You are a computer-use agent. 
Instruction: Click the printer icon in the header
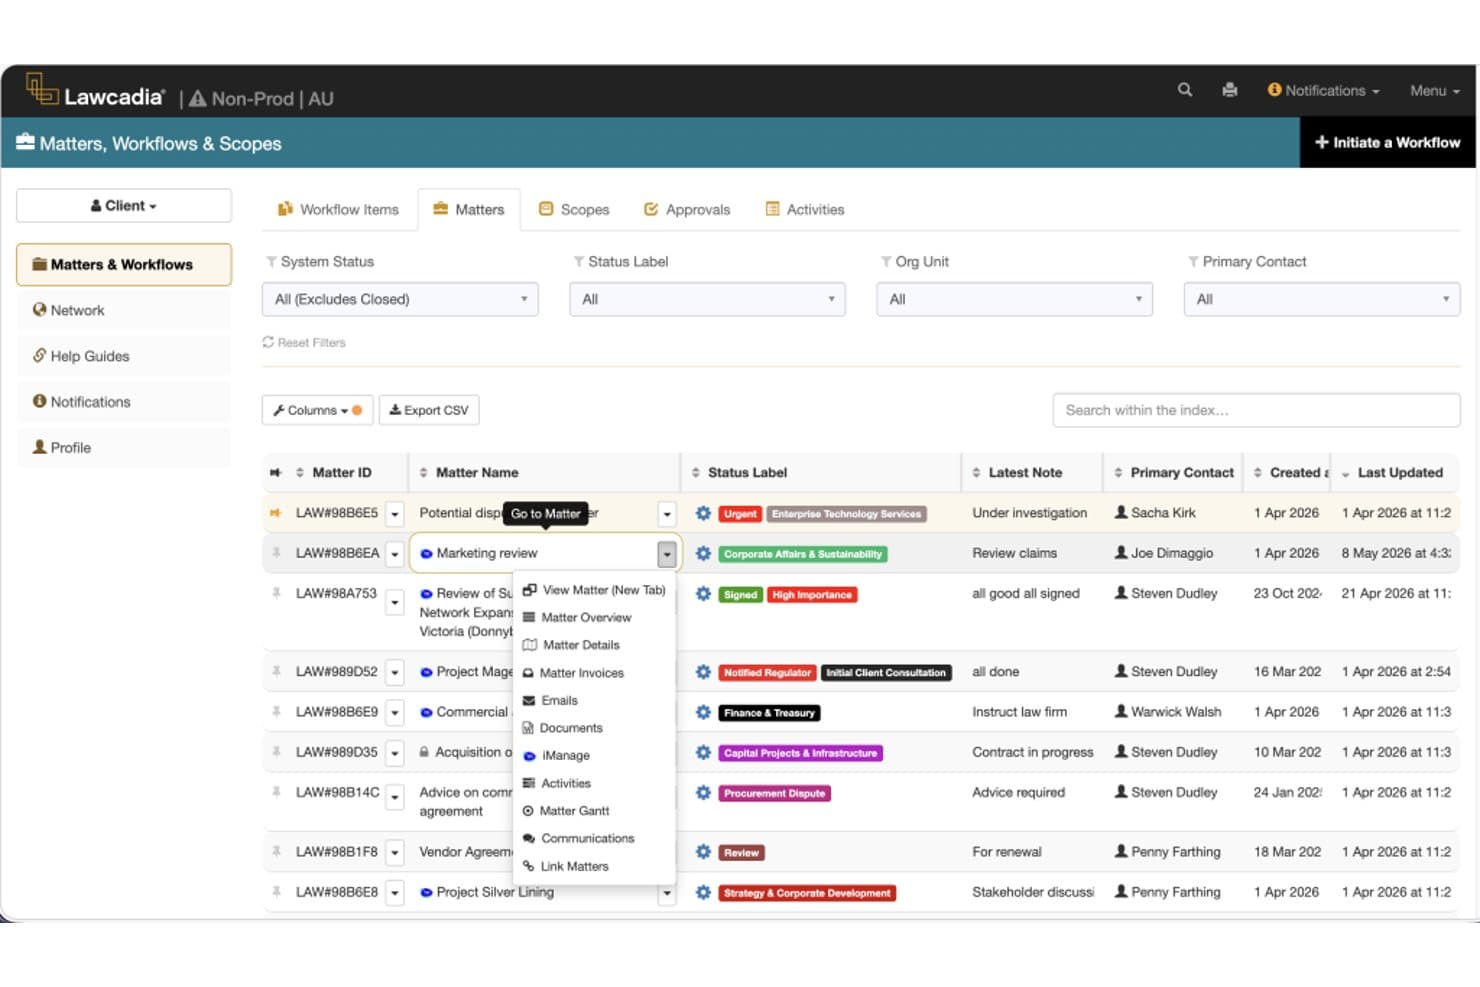click(1230, 90)
